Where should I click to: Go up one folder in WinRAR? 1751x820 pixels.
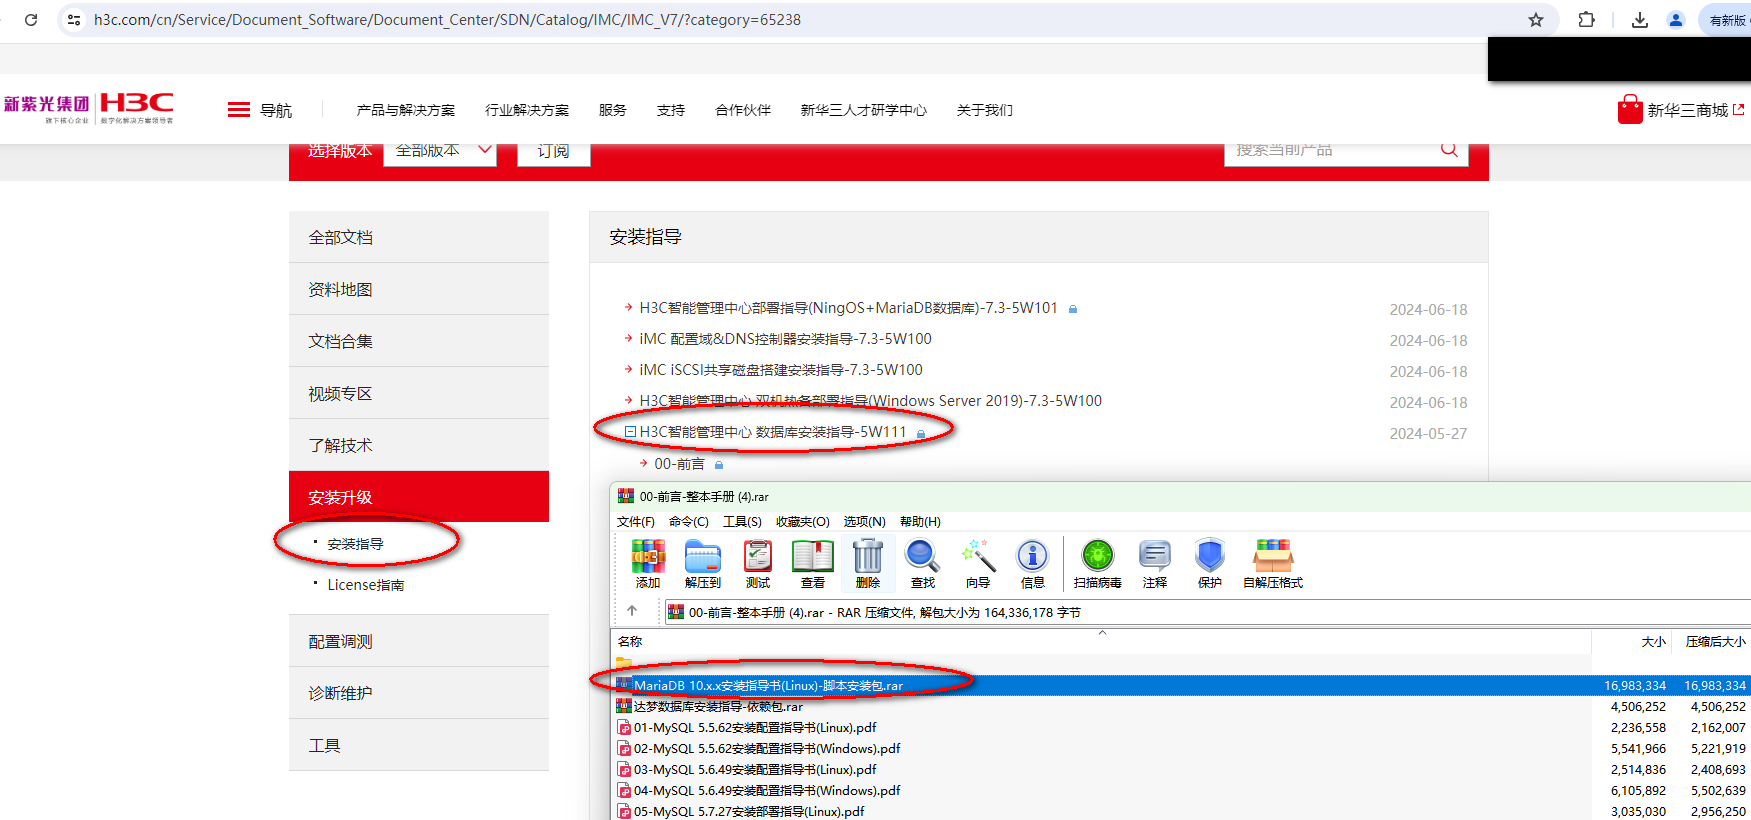632,611
